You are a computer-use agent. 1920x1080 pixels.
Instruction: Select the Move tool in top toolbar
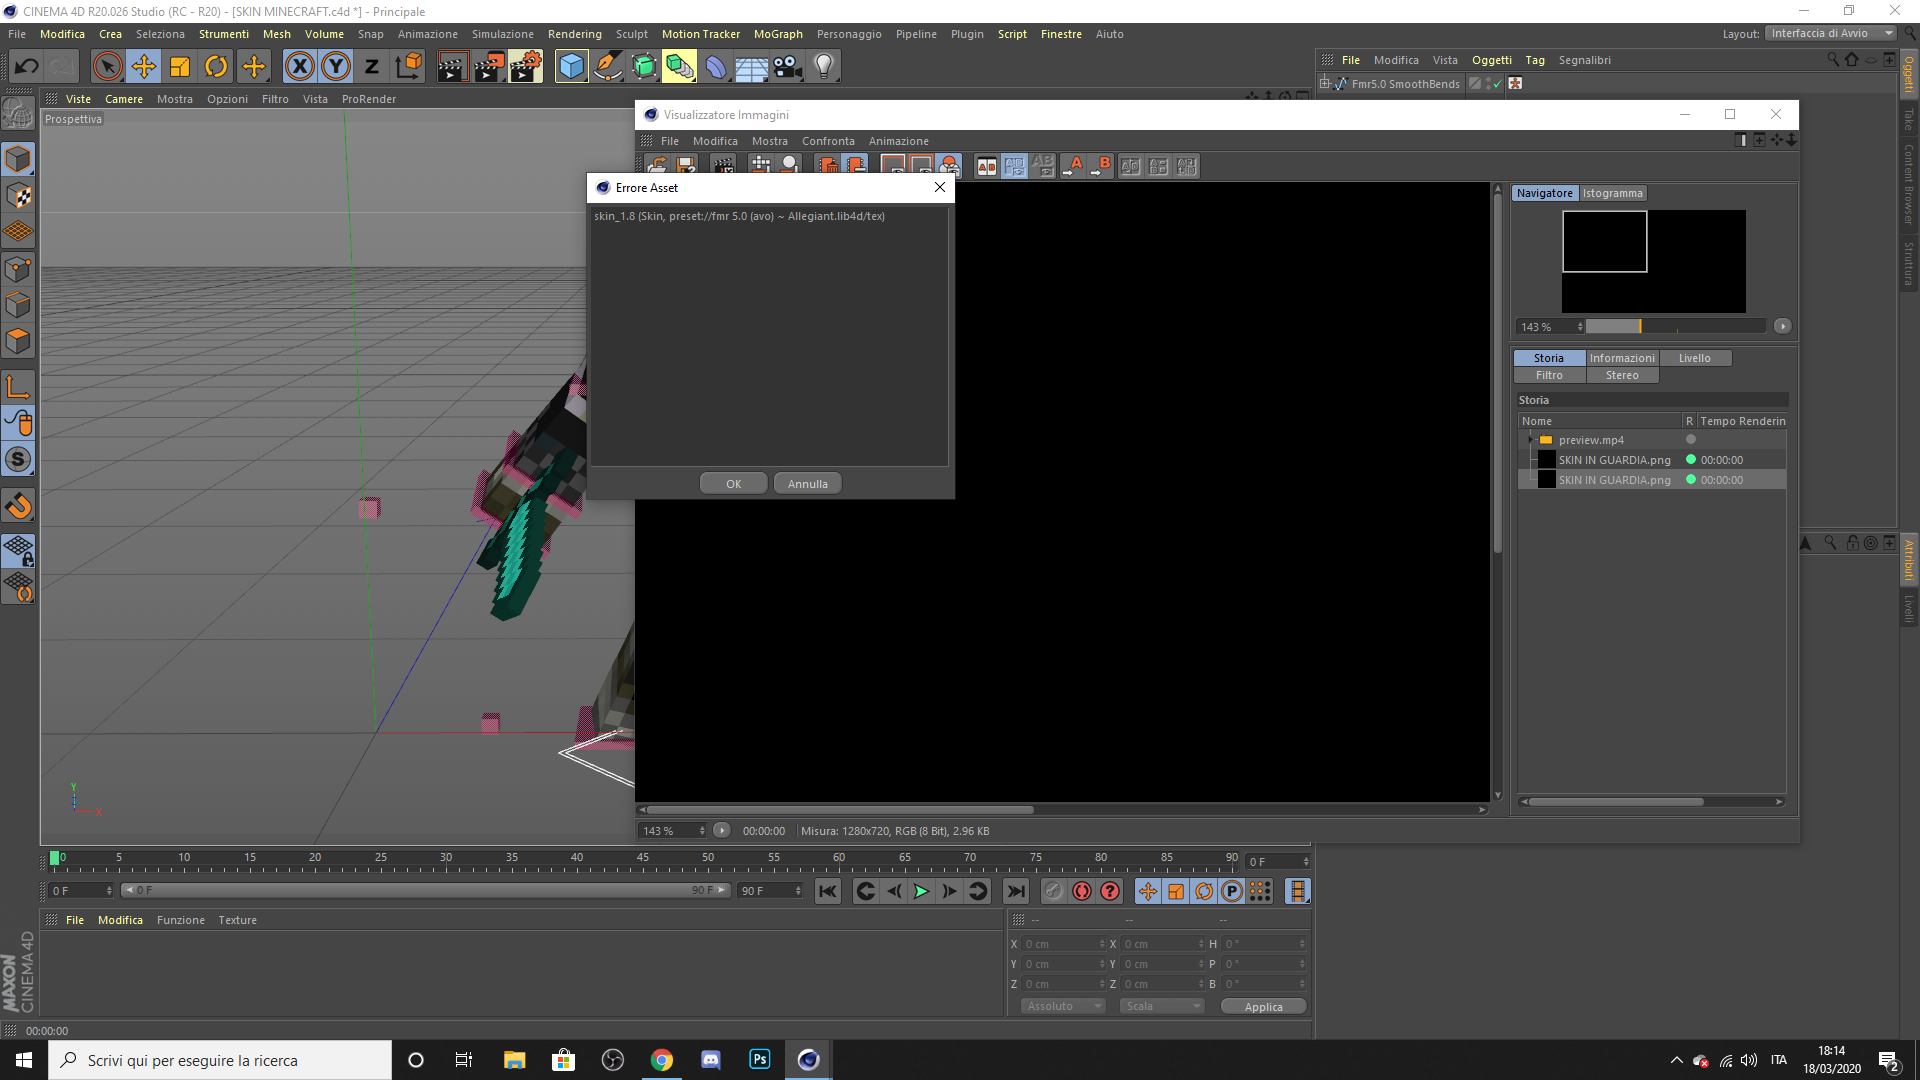coord(144,67)
